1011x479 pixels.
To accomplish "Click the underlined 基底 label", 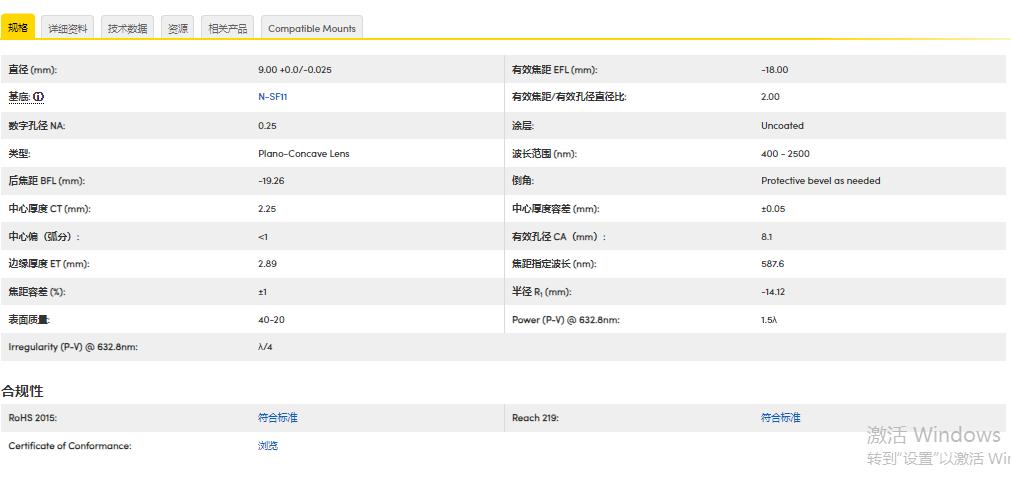I will point(19,98).
